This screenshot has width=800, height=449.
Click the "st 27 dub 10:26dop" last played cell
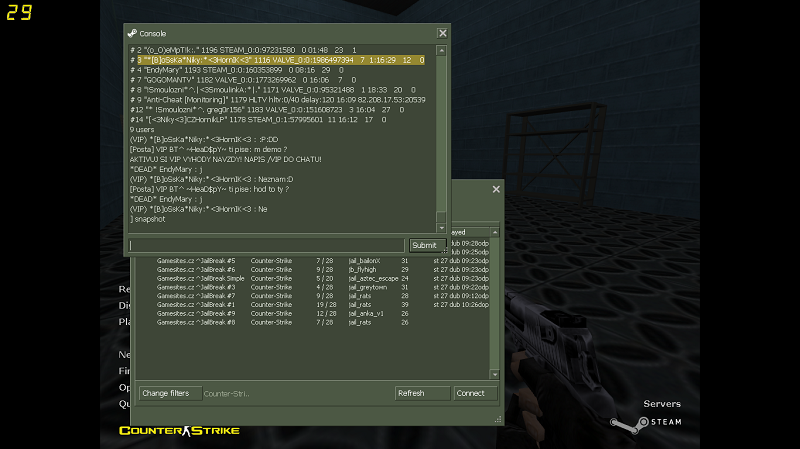[461, 305]
